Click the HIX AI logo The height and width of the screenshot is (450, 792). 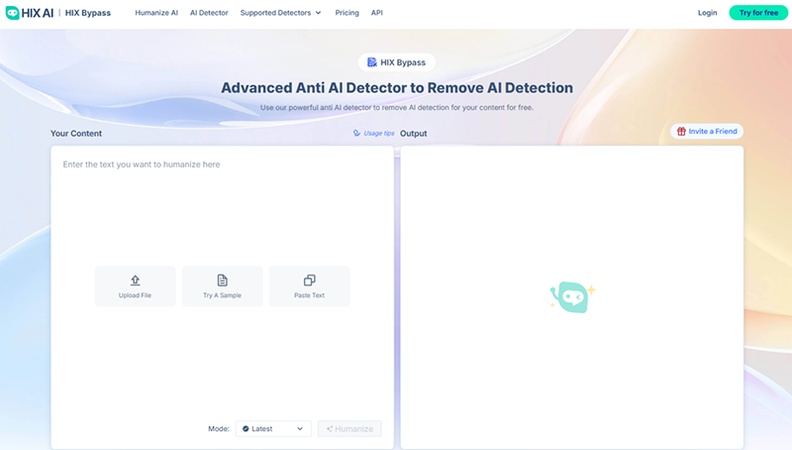(29, 13)
